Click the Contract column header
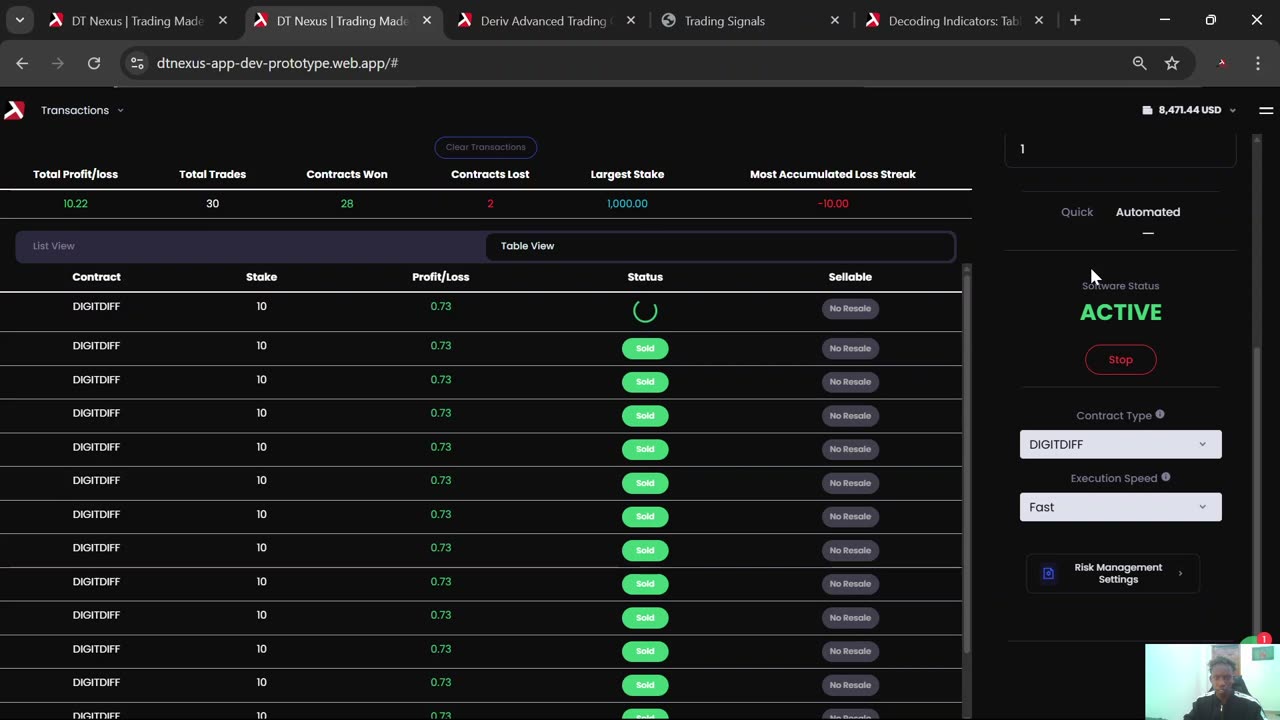1280x720 pixels. pos(96,277)
